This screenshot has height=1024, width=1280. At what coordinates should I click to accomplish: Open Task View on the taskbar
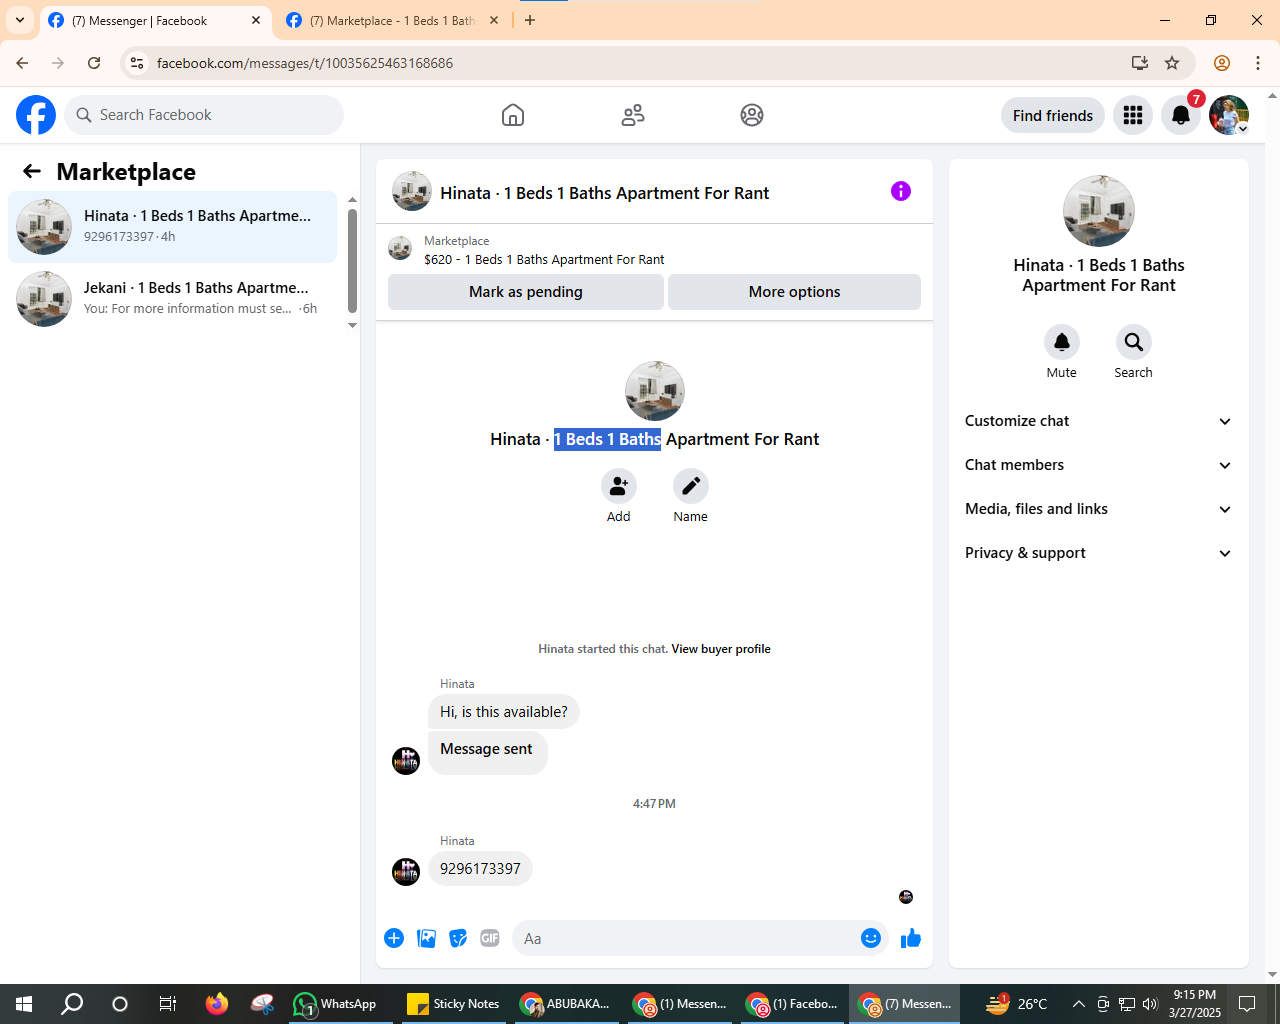point(168,1004)
